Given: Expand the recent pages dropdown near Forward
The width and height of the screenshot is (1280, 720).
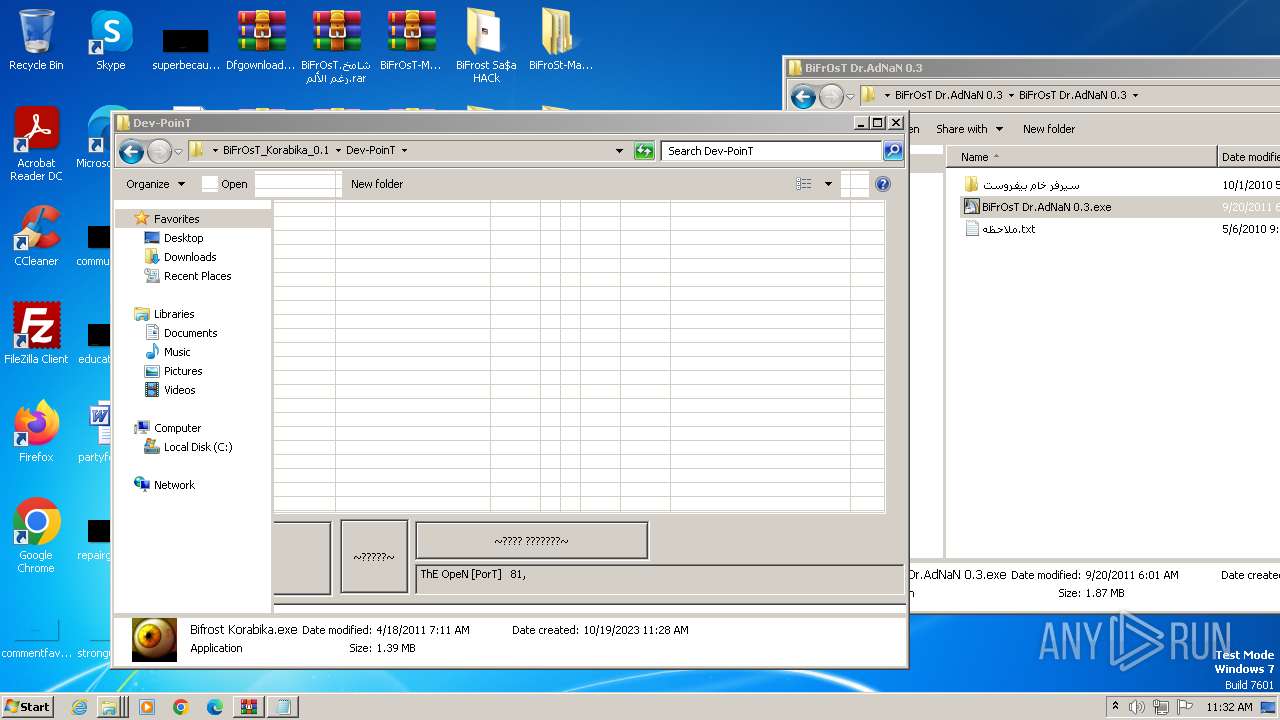Looking at the screenshot, I should 178,152.
